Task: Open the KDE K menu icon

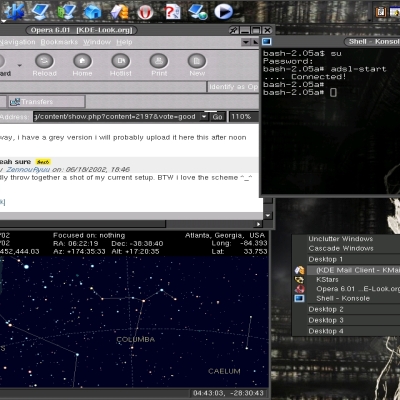Action: (14, 11)
